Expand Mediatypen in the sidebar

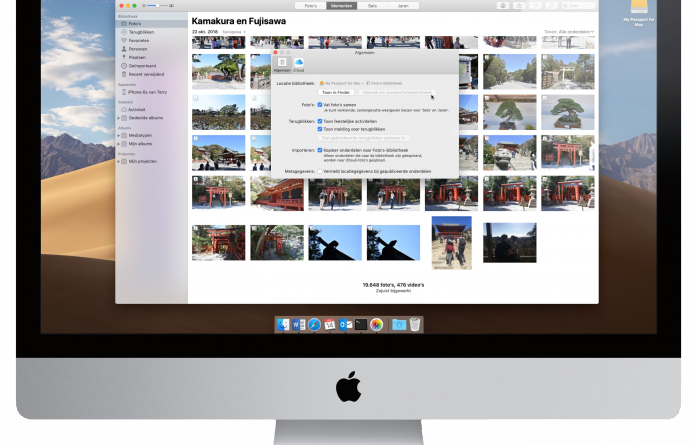coord(118,135)
